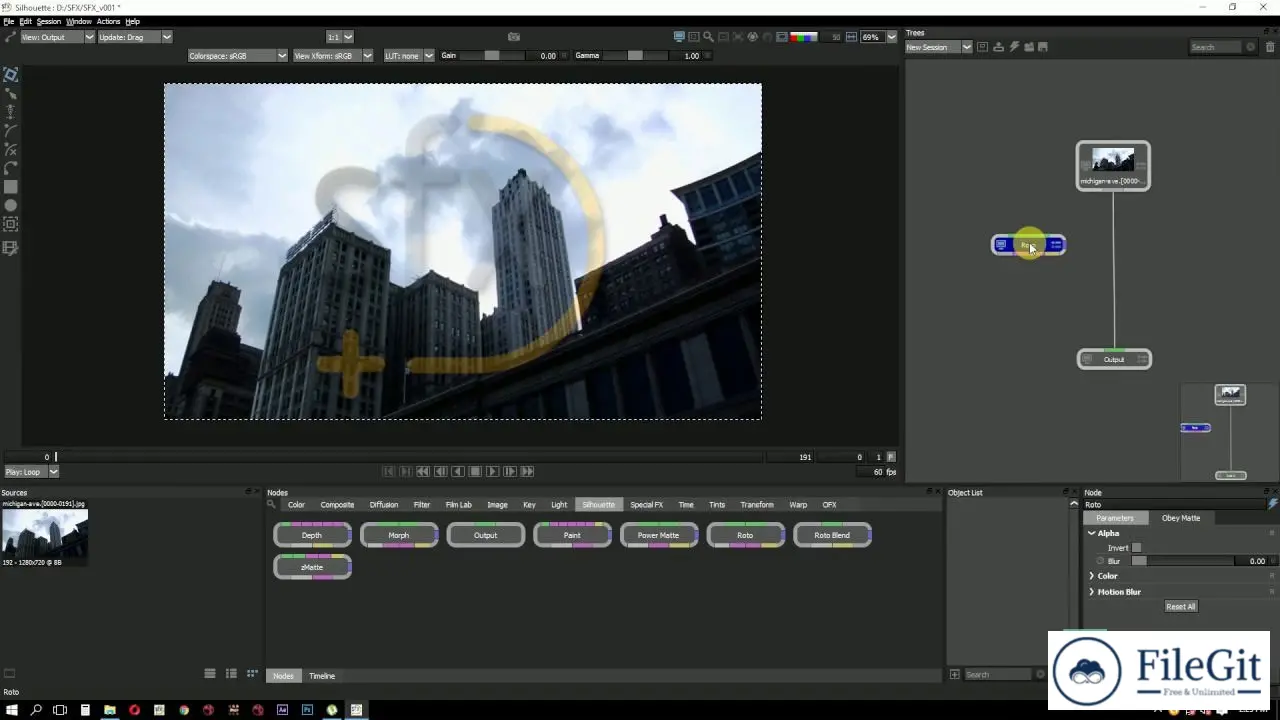
Task: Open the Play: Loop dropdown
Action: coord(31,472)
